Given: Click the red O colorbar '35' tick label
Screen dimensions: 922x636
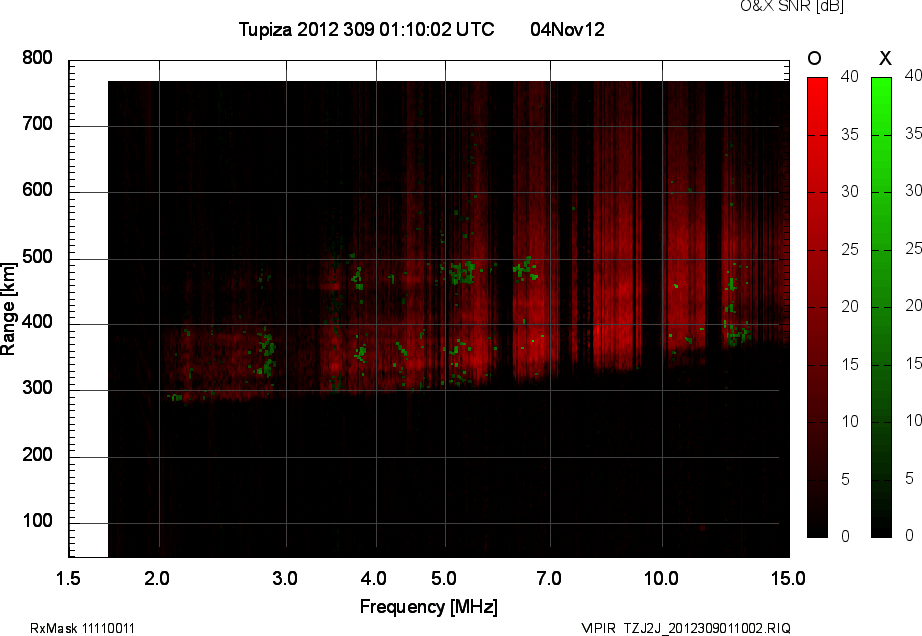Looking at the screenshot, I should (x=850, y=135).
